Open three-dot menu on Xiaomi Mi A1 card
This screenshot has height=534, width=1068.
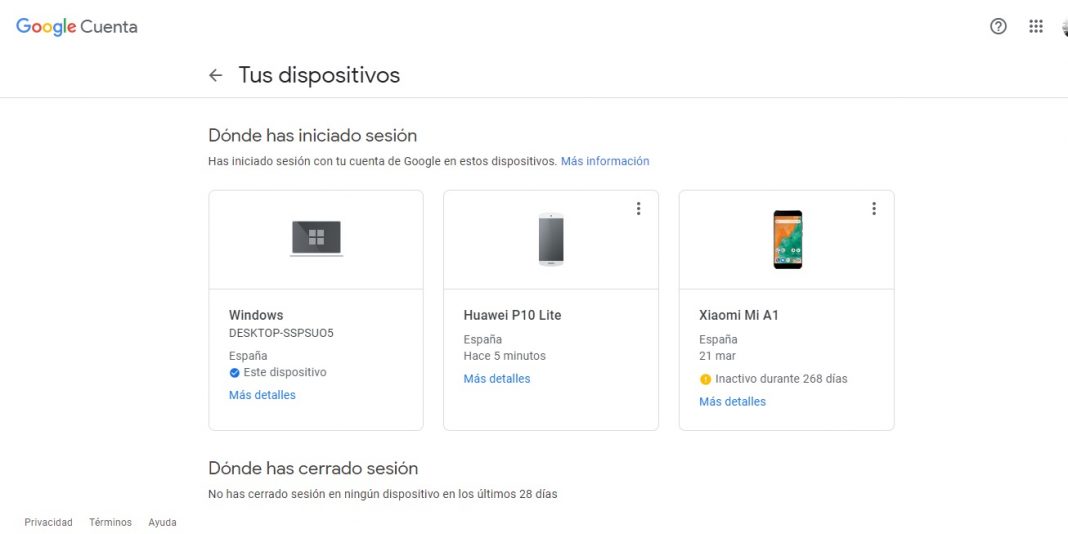pos(873,208)
